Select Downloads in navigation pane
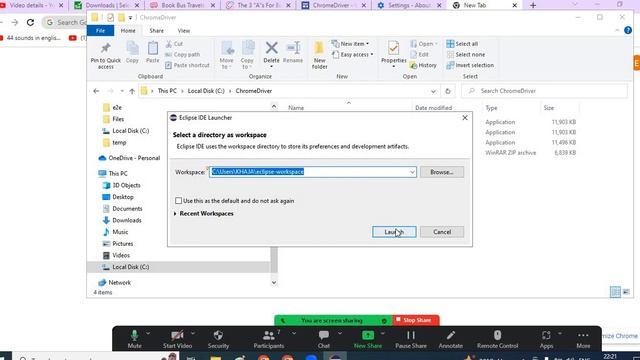 coord(127,220)
